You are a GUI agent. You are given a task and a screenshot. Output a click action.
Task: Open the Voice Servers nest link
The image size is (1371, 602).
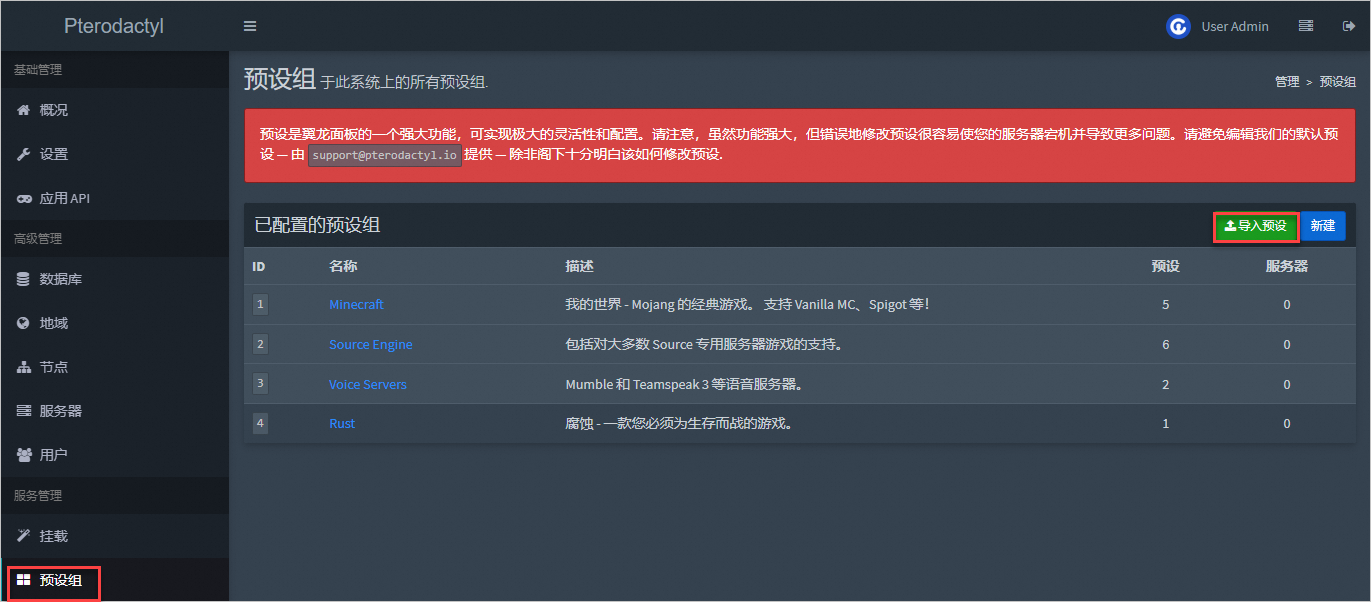coord(367,384)
